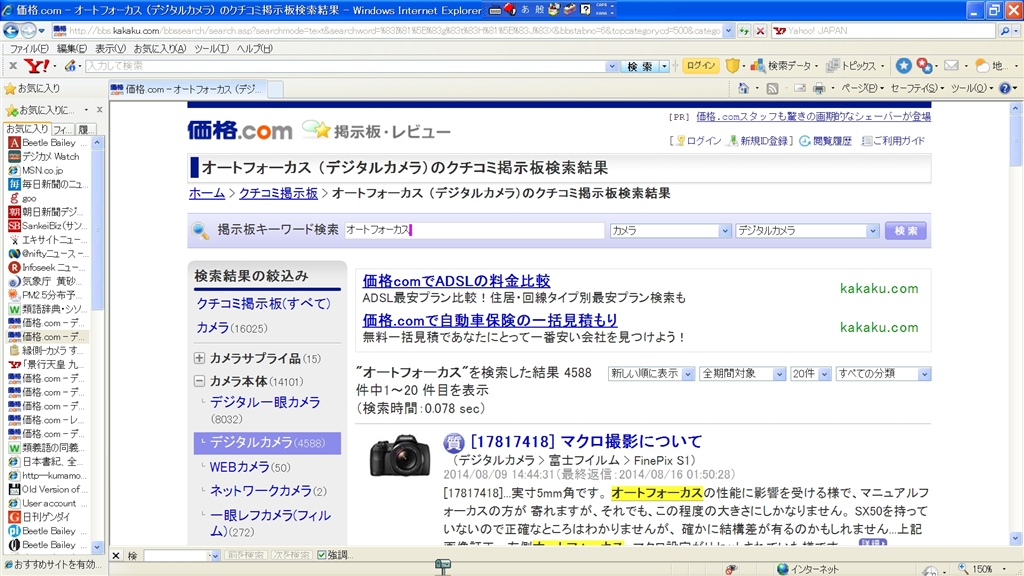Open the ファイル(F) menu
The height and width of the screenshot is (576, 1024).
coord(29,48)
